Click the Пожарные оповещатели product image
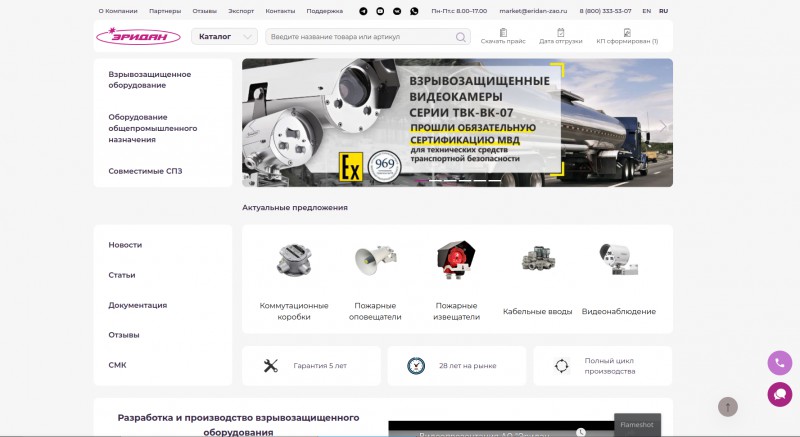 375,261
